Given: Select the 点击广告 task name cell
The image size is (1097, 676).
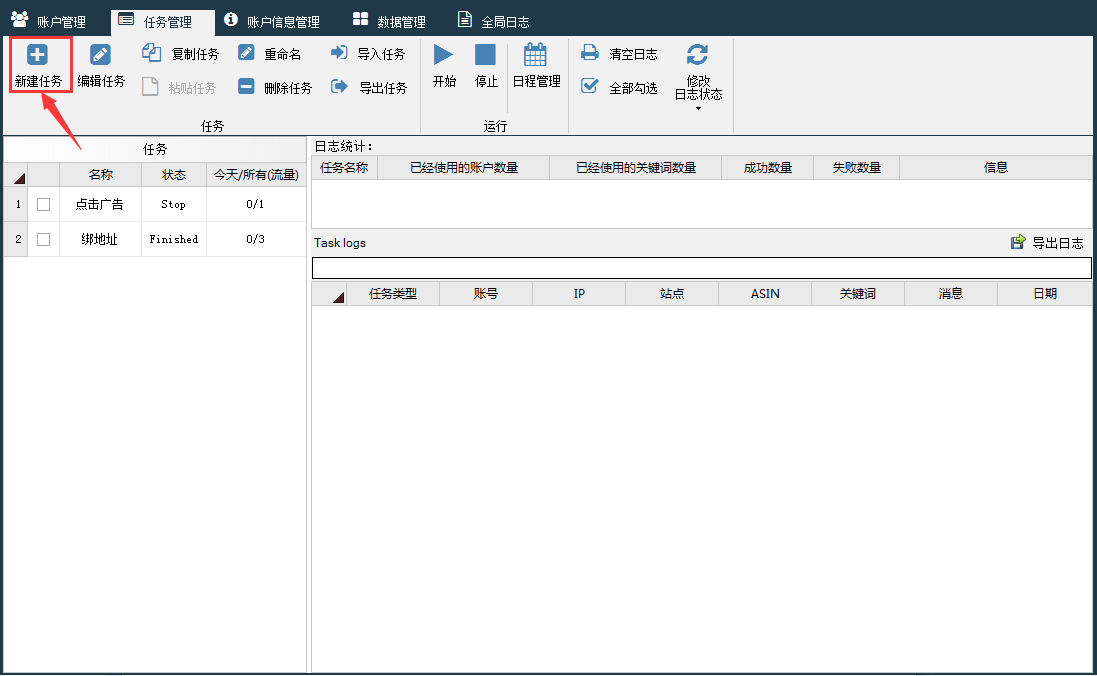Looking at the screenshot, I should pyautogui.click(x=100, y=204).
